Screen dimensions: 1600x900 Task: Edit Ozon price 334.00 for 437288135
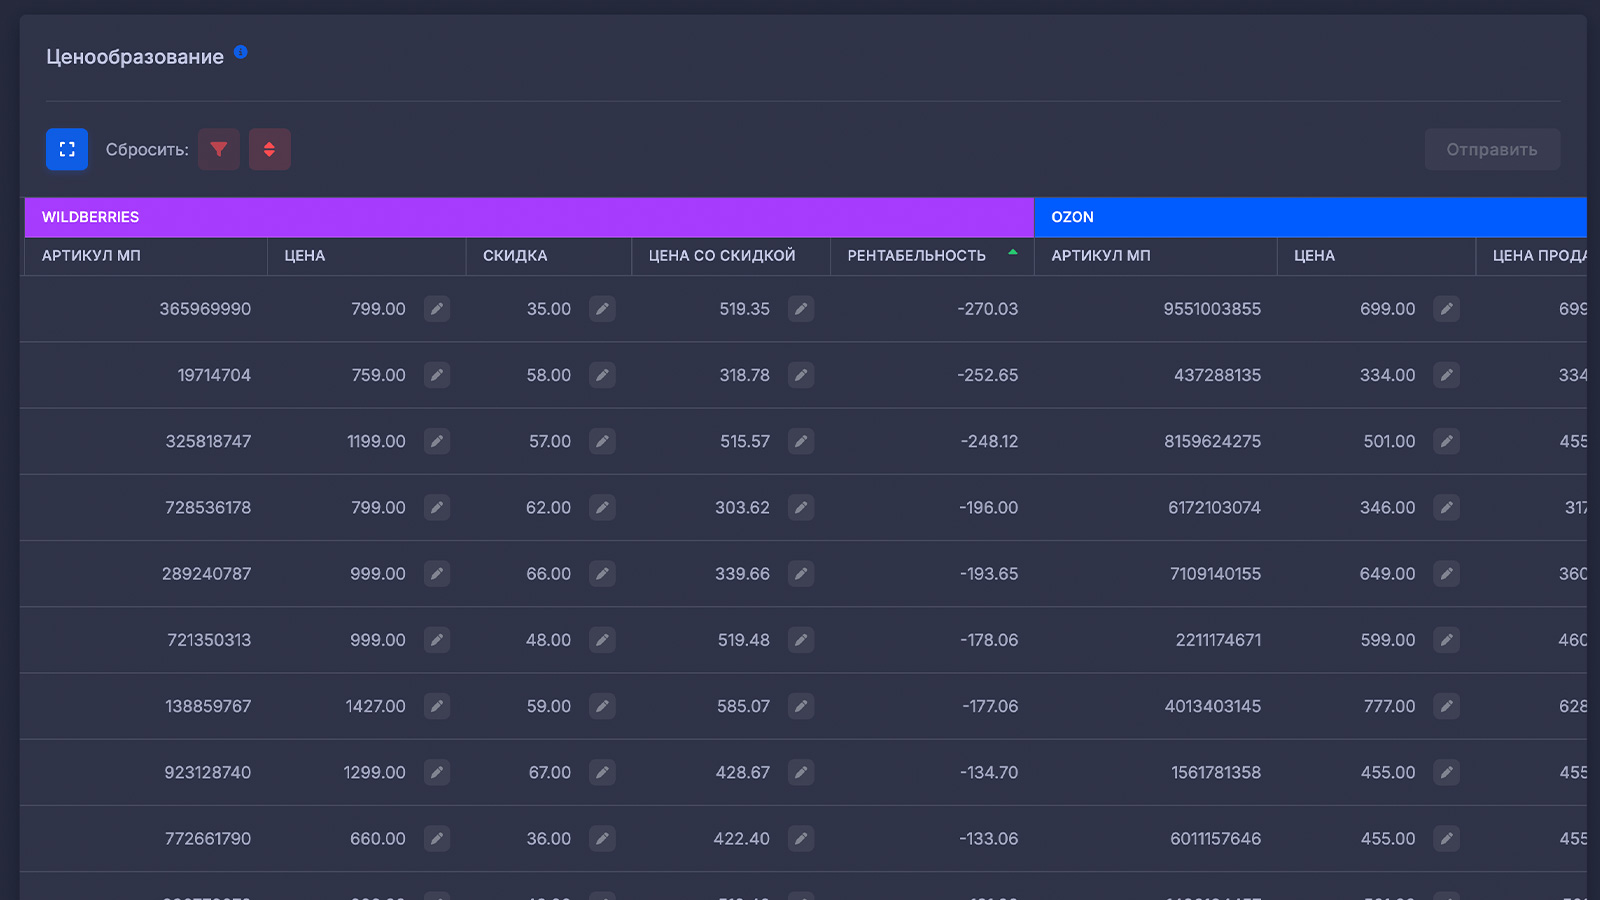1447,375
